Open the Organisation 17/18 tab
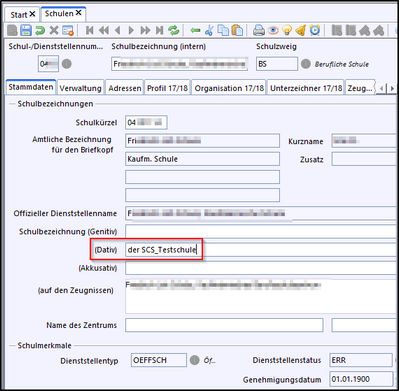This screenshot has width=399, height=391. pos(229,88)
